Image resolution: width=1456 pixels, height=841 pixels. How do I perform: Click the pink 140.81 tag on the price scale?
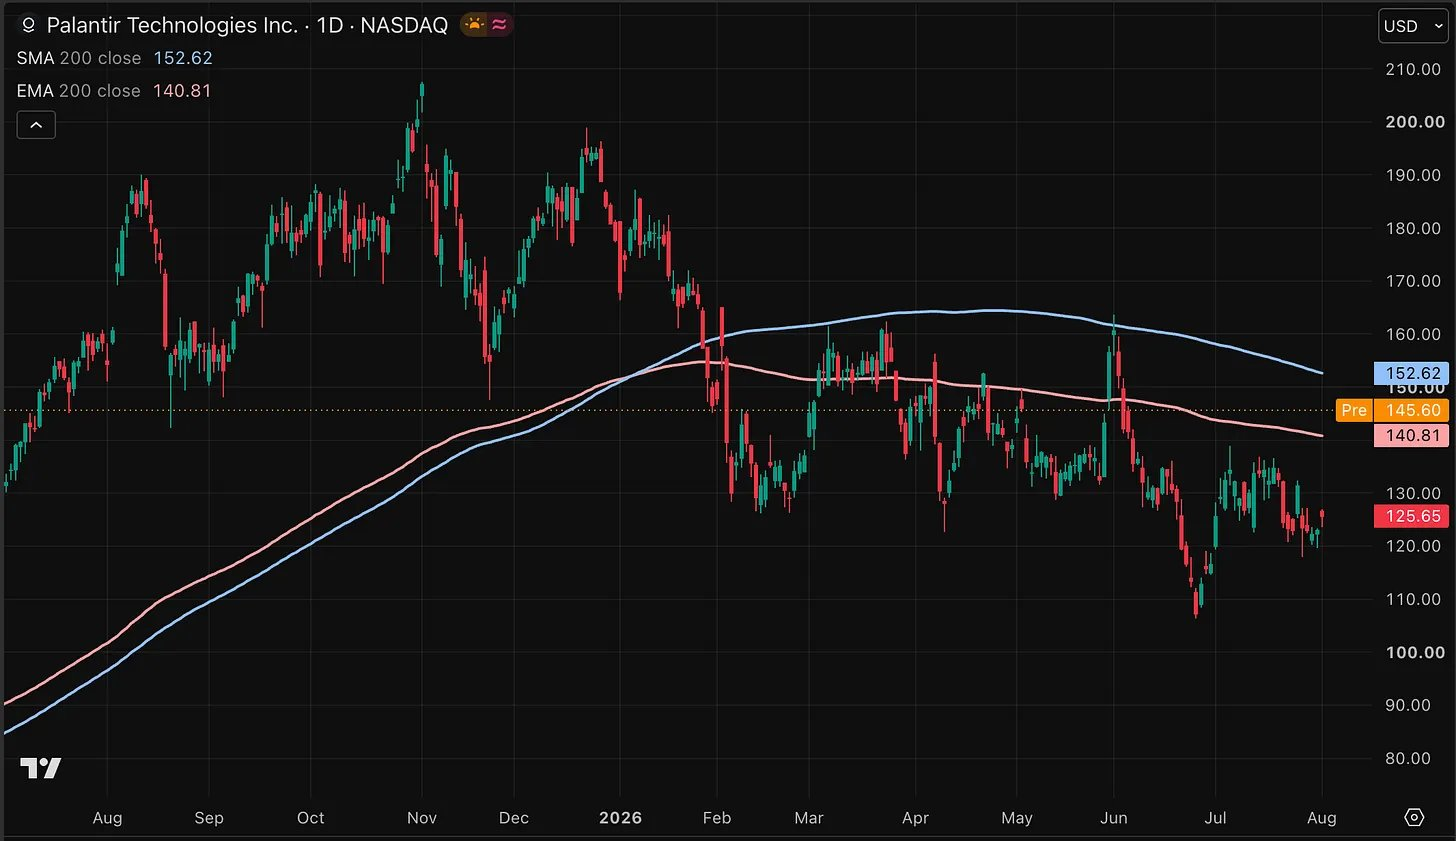[1411, 435]
